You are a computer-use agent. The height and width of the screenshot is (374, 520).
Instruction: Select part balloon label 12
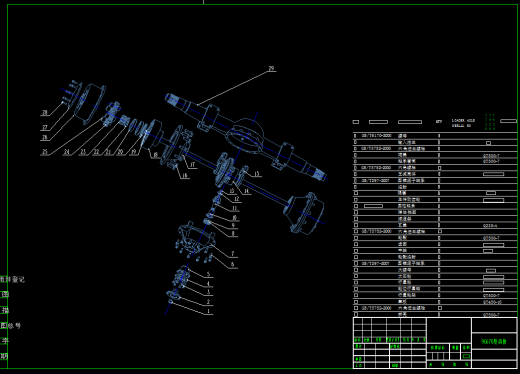tap(236, 199)
